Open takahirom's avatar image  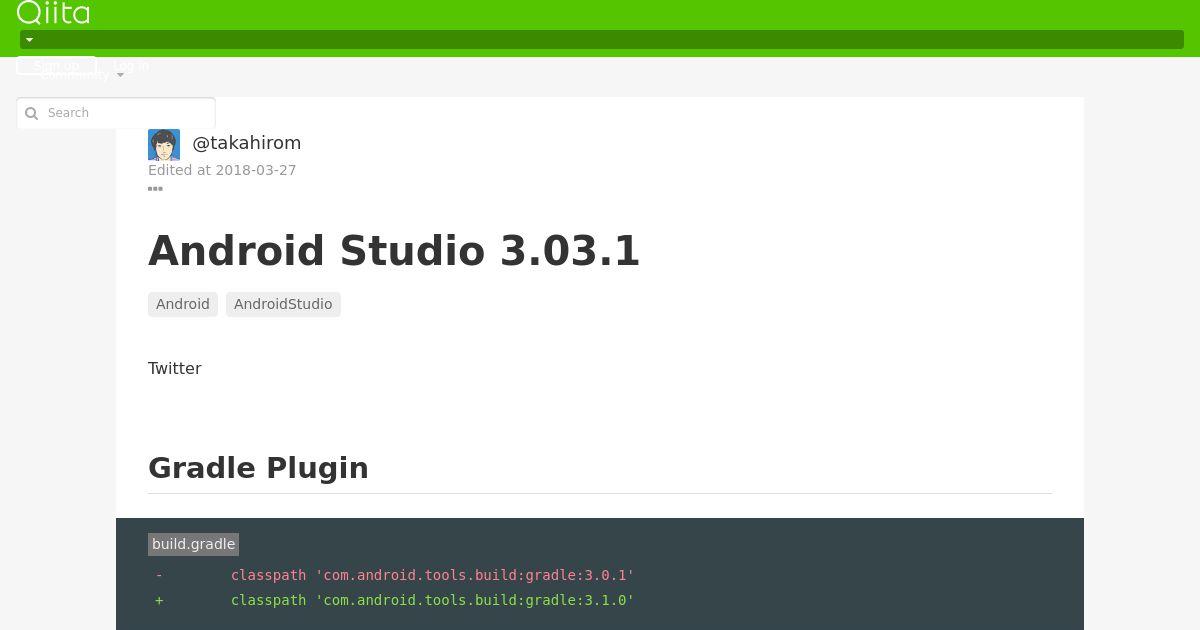pyautogui.click(x=164, y=145)
